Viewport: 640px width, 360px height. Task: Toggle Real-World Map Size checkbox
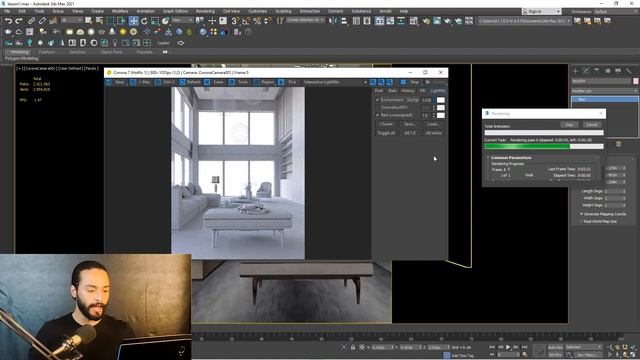pyautogui.click(x=581, y=221)
